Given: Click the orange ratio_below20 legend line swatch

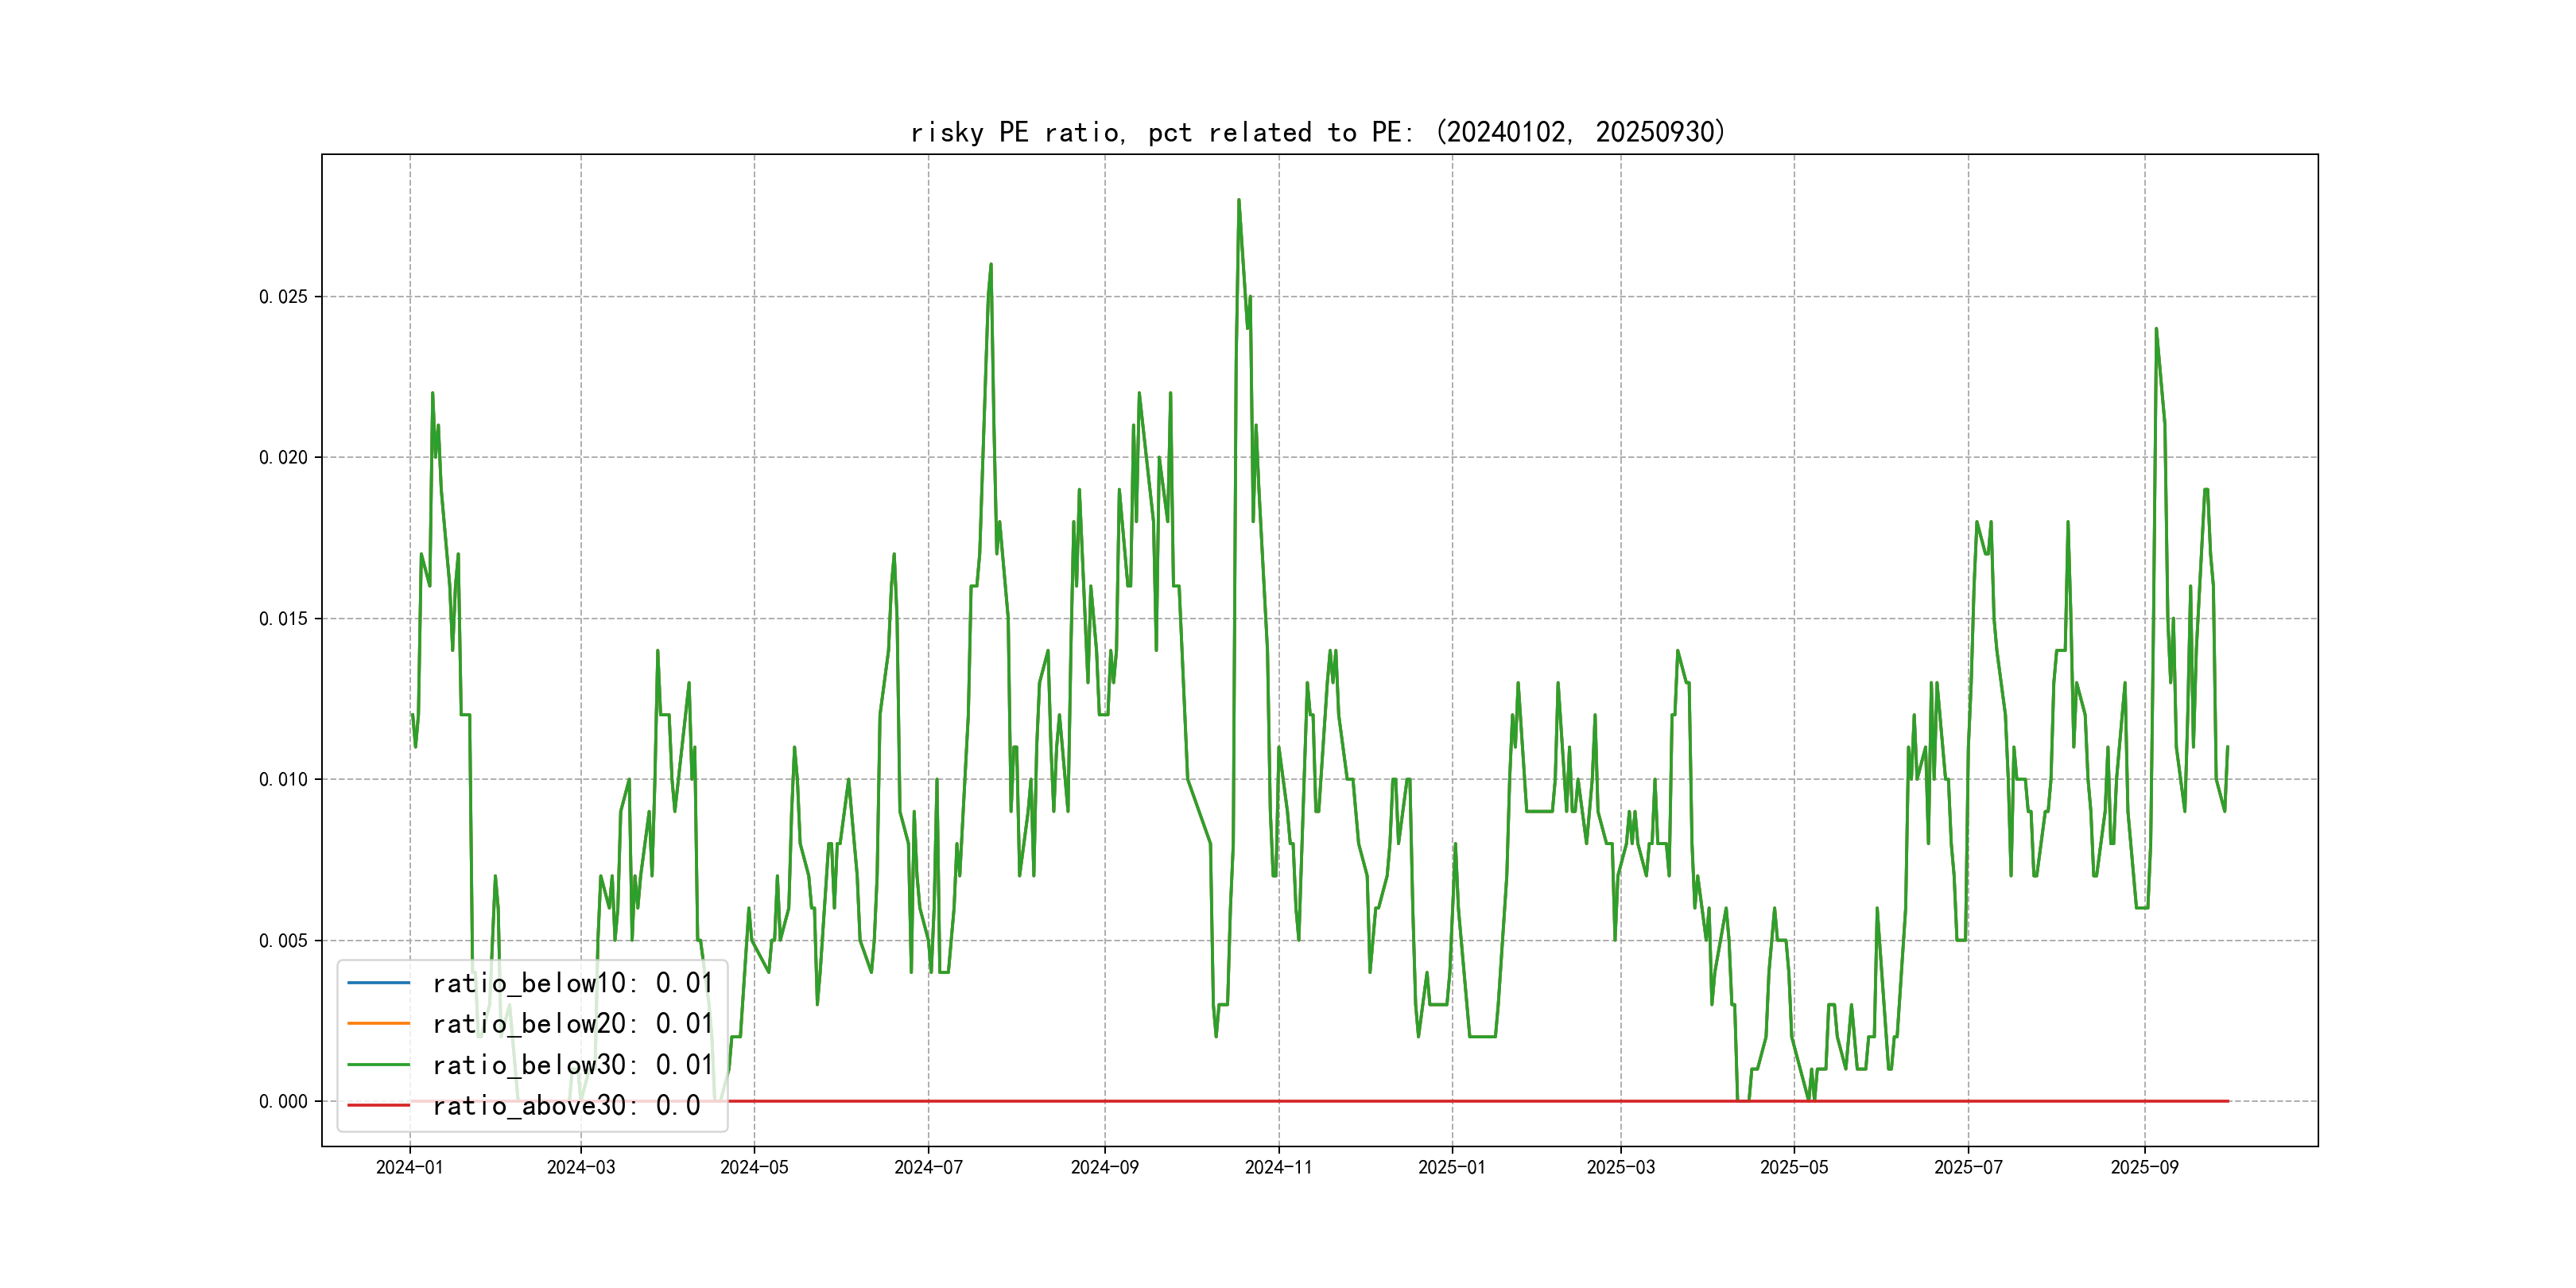Looking at the screenshot, I should coord(378,1023).
